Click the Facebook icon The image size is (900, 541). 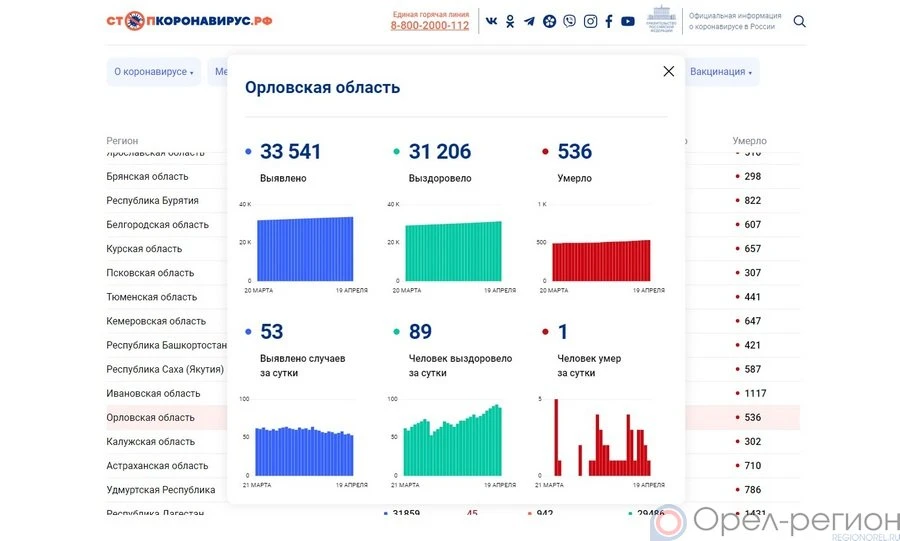(608, 21)
